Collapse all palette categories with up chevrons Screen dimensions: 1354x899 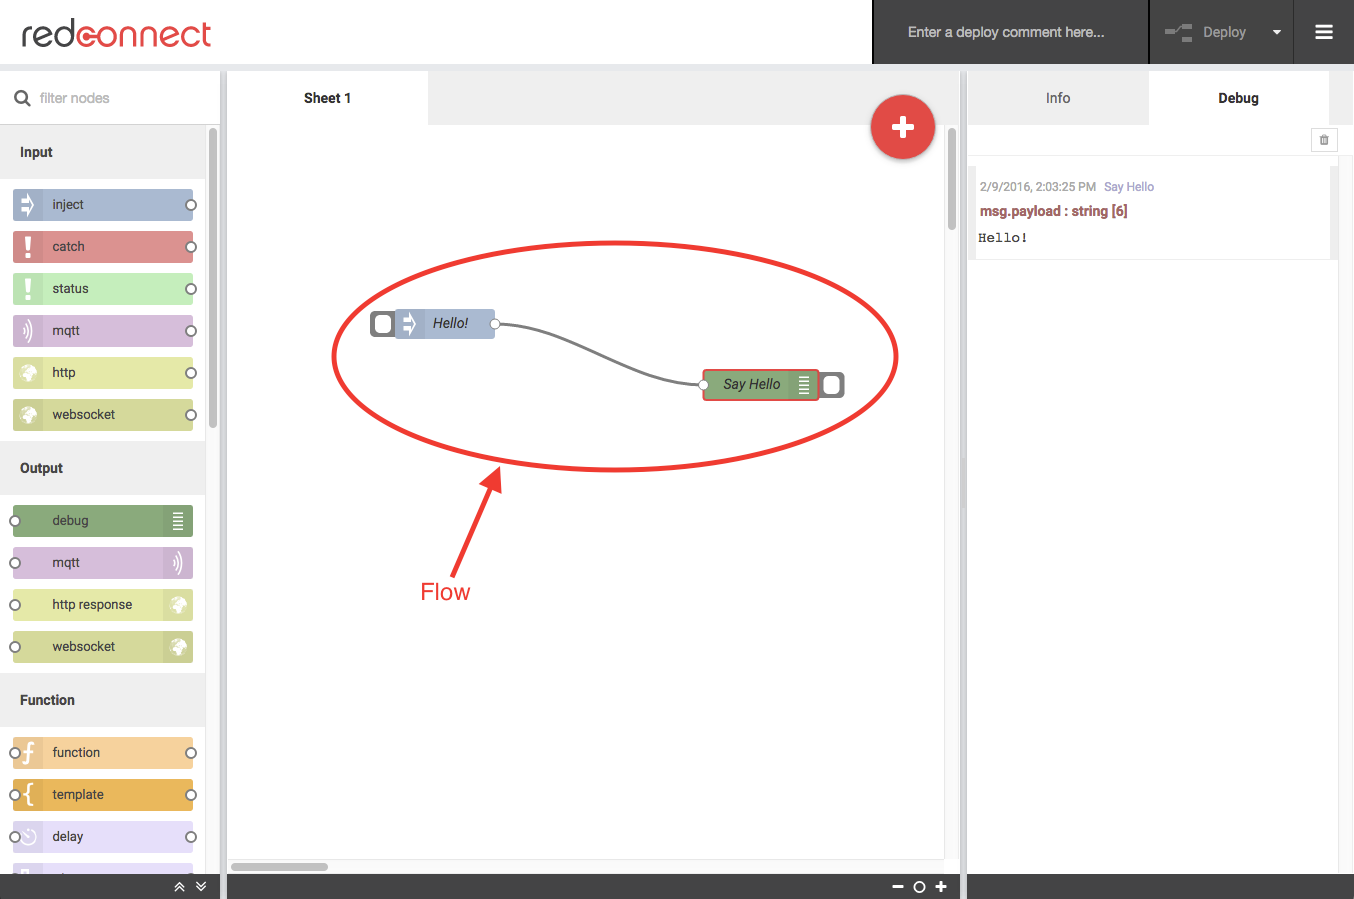(179, 887)
